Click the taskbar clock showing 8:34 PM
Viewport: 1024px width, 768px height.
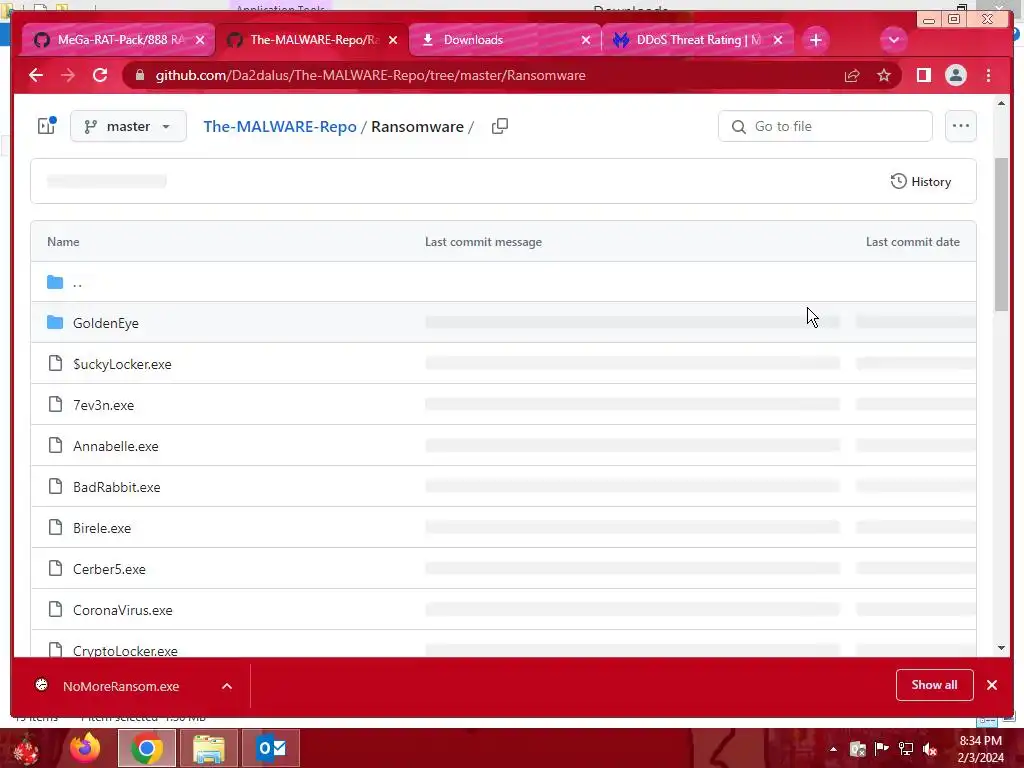980,749
